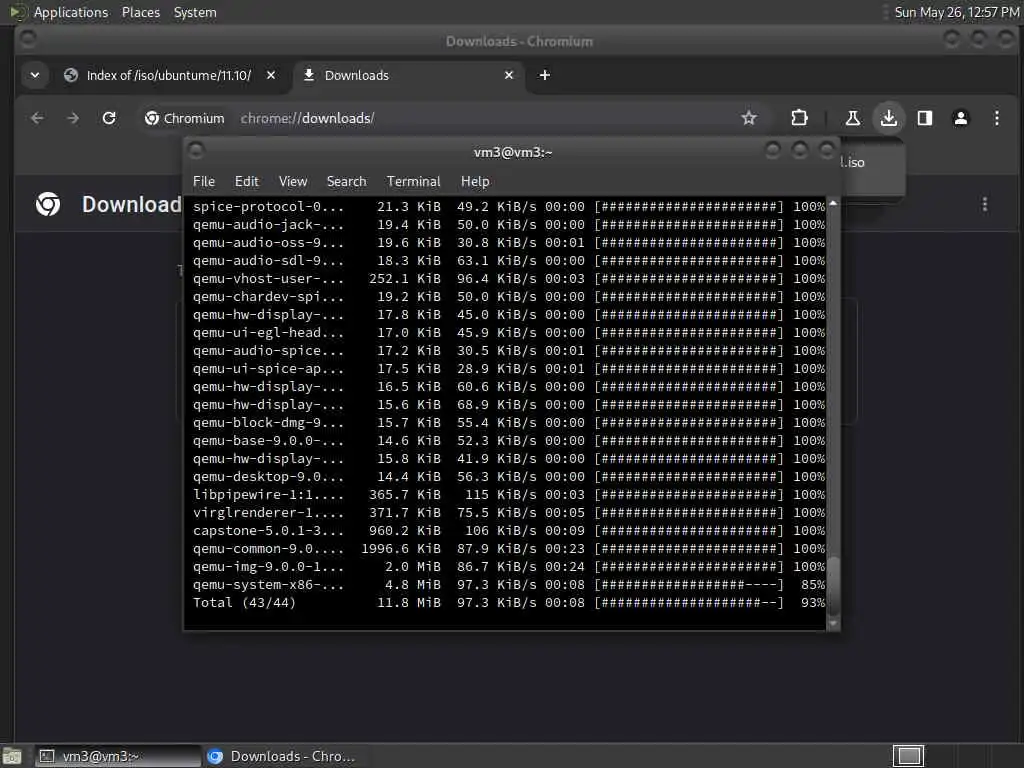Viewport: 1024px width, 768px height.
Task: Click the qemu-img-9.0.0-1 line
Action: pos(509,567)
